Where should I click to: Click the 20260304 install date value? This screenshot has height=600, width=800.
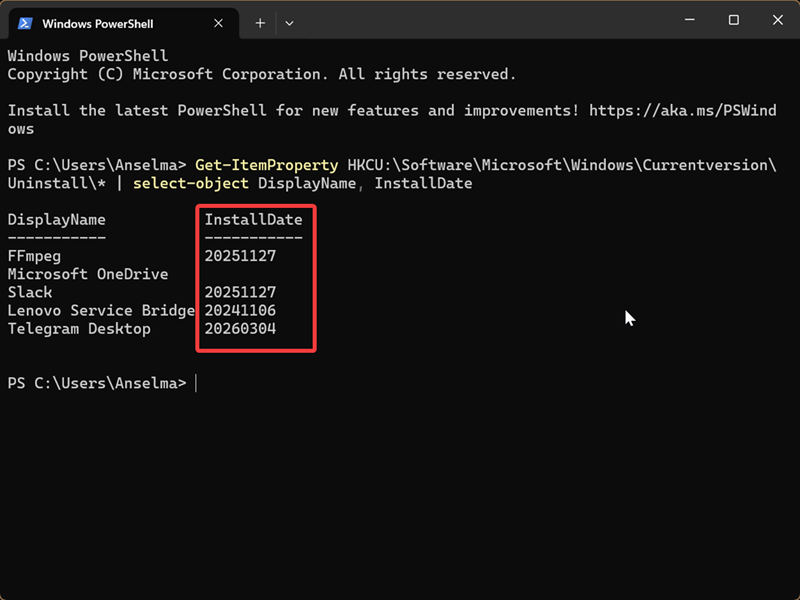tap(240, 329)
